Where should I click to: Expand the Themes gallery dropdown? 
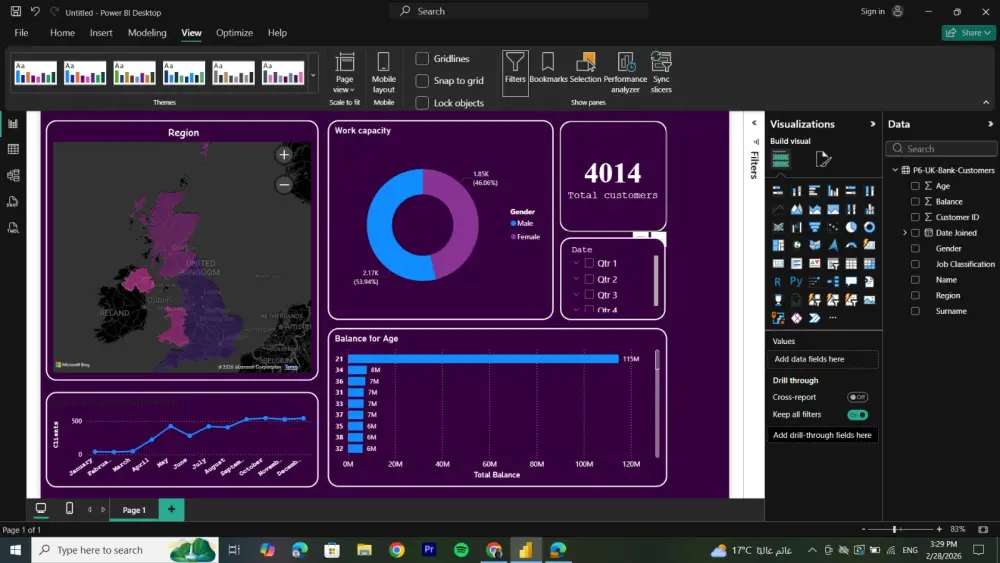(313, 75)
